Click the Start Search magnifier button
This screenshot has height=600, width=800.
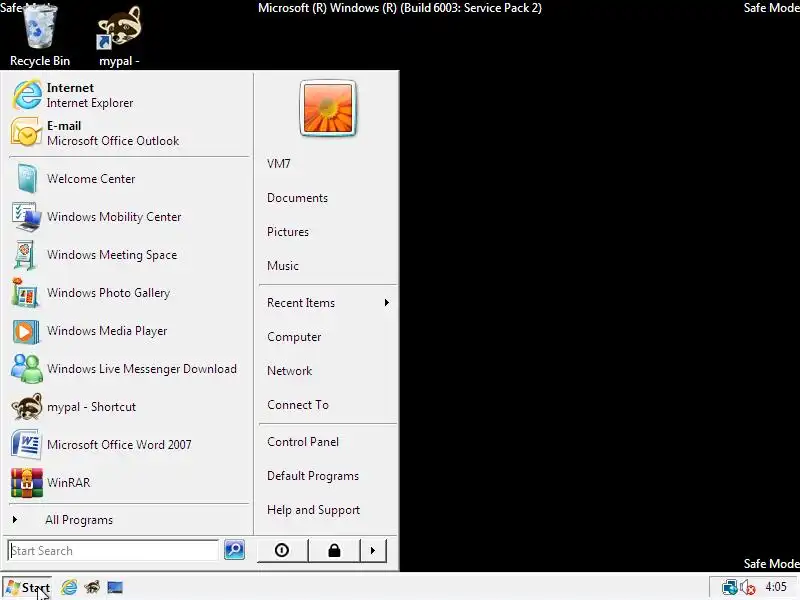coord(234,549)
